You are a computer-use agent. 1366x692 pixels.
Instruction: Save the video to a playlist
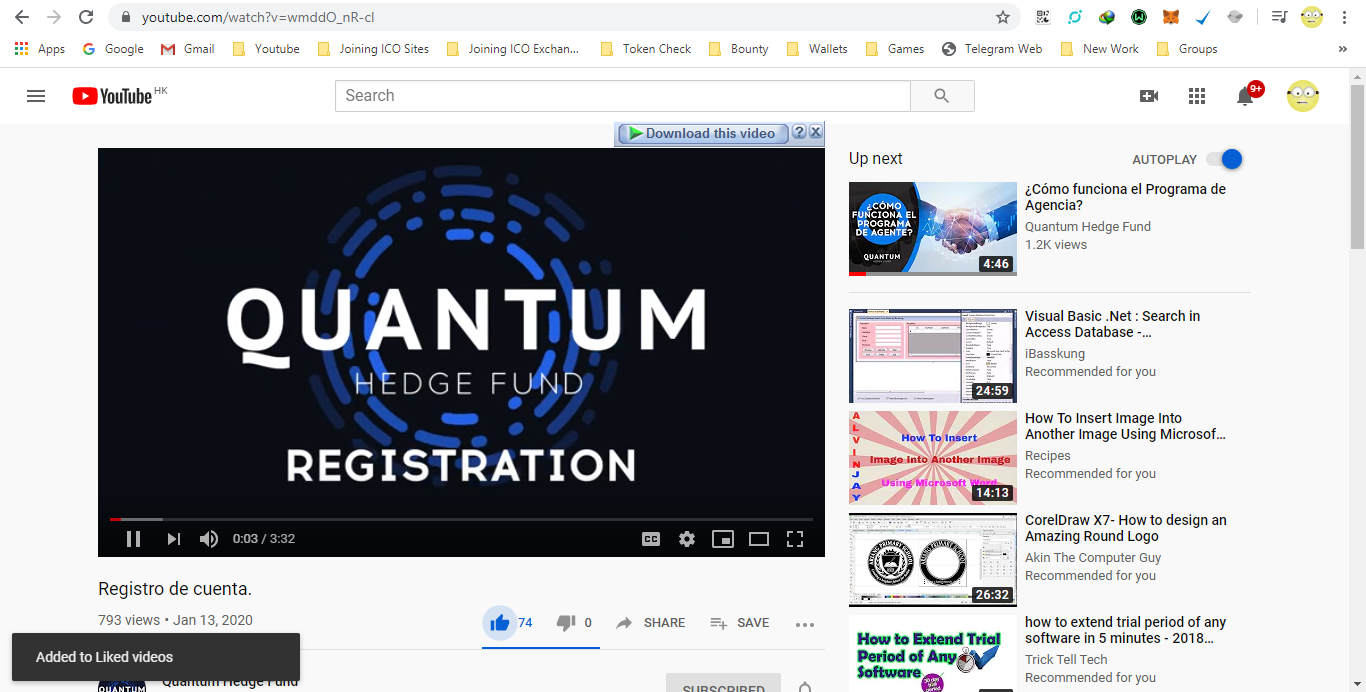click(739, 623)
